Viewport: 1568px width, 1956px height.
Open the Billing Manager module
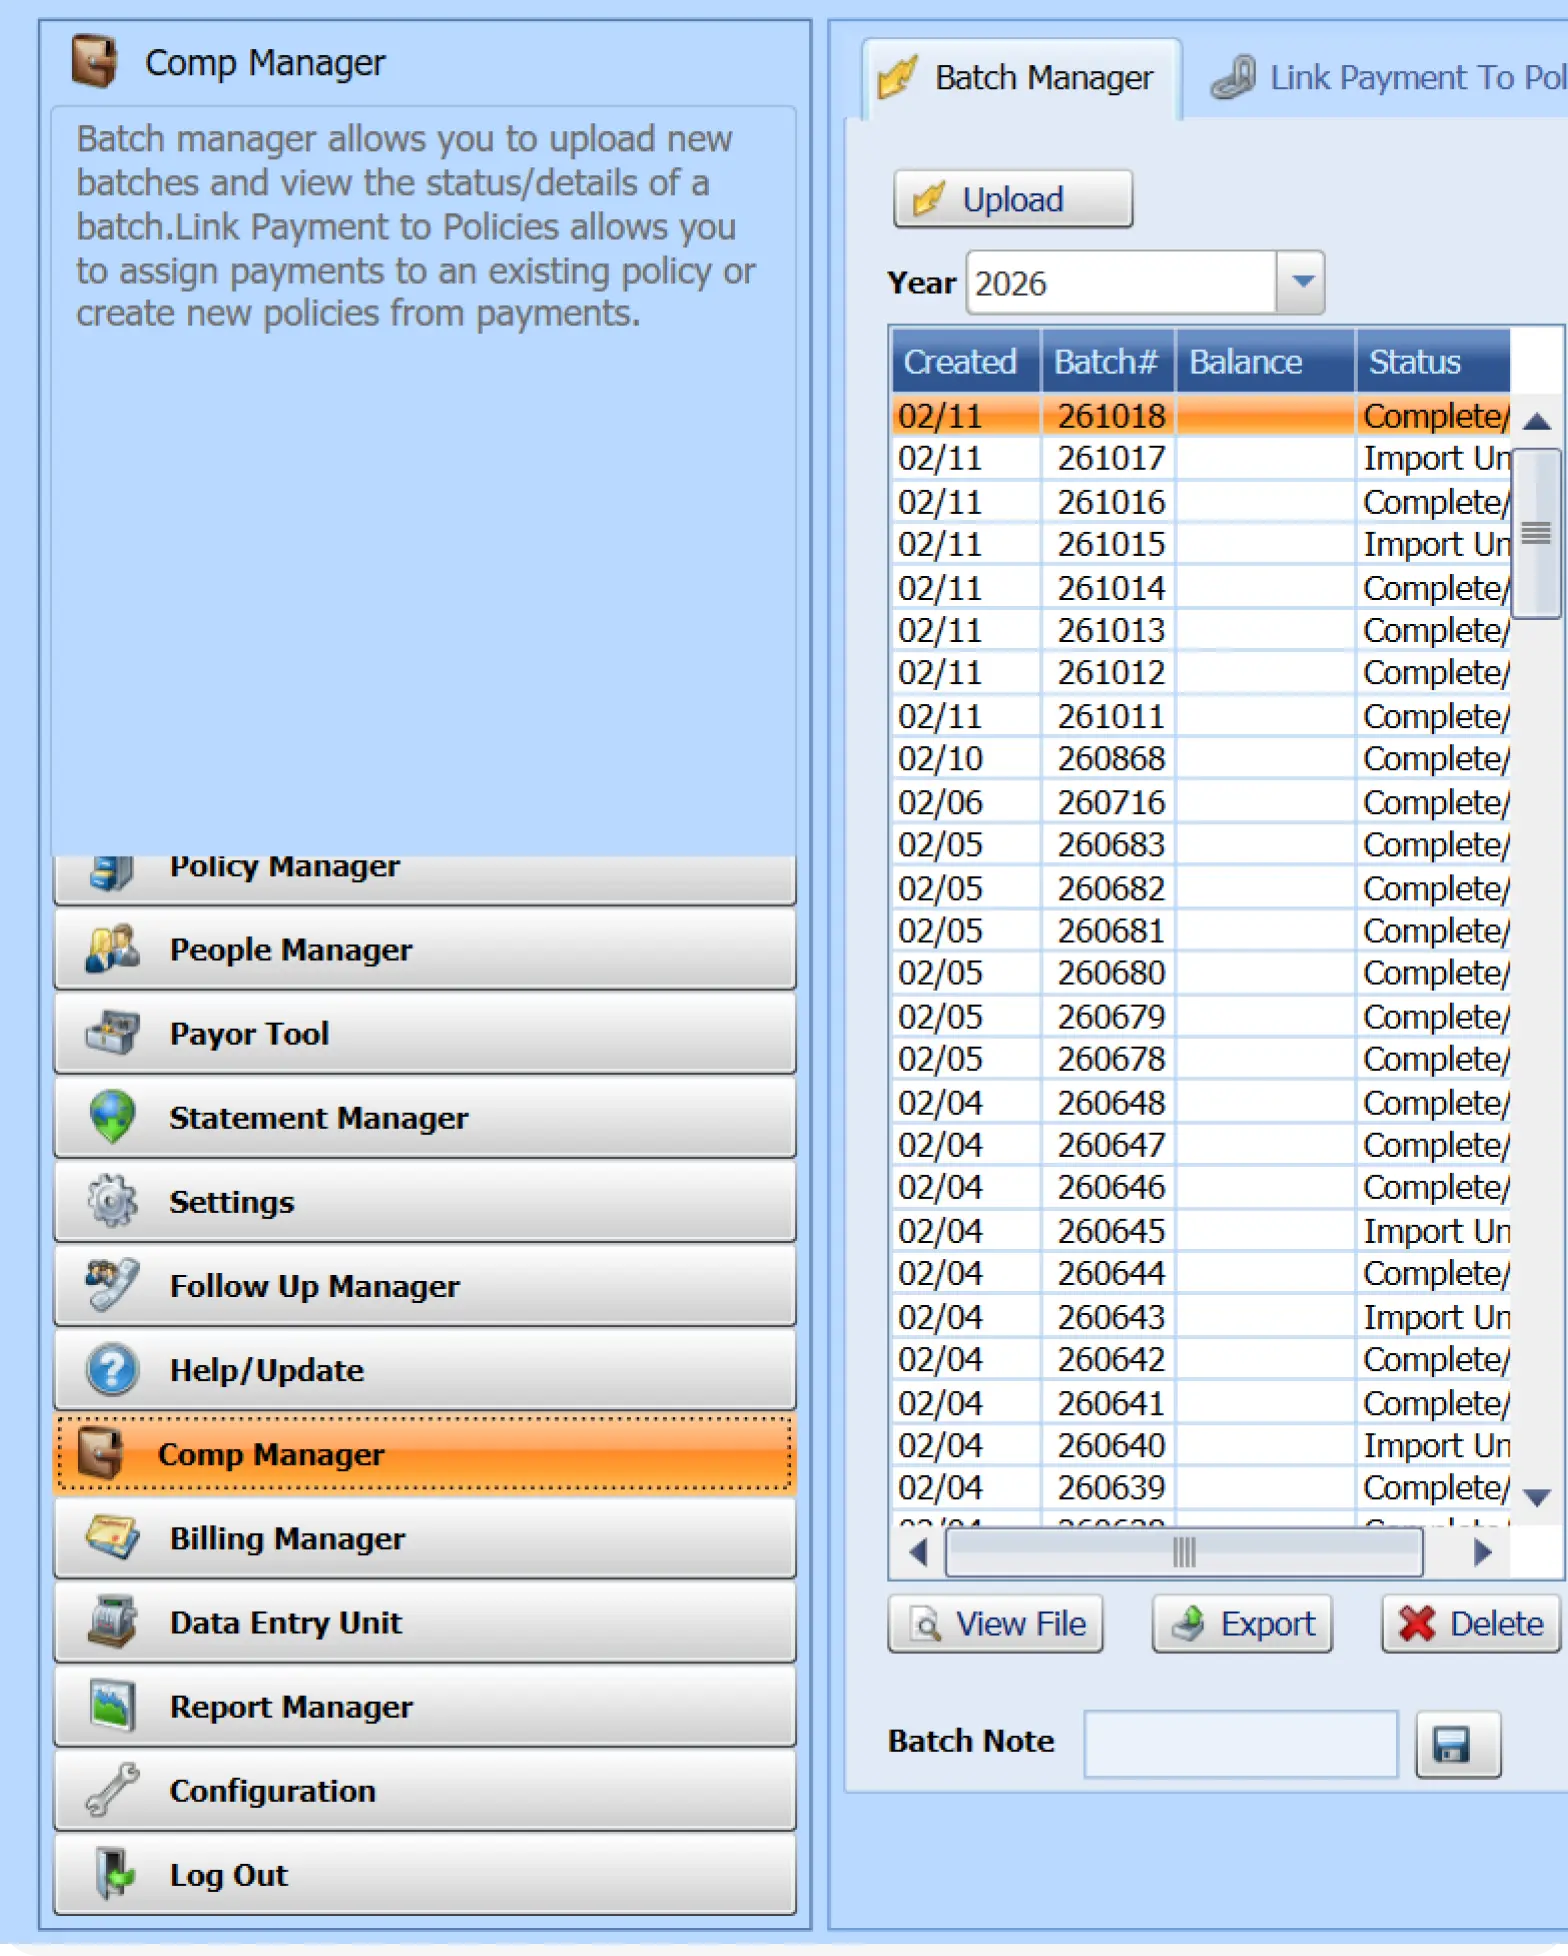click(x=424, y=1538)
